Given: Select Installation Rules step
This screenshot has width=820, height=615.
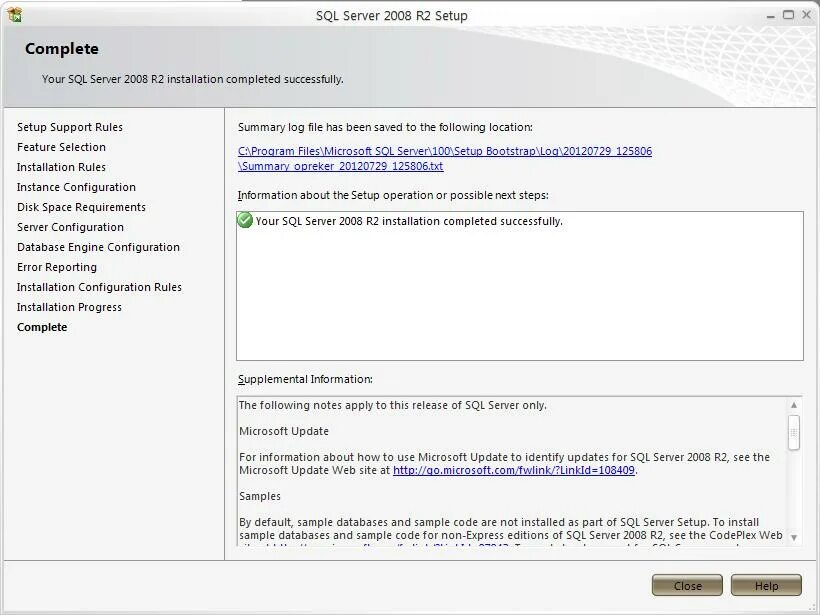Looking at the screenshot, I should 61,167.
